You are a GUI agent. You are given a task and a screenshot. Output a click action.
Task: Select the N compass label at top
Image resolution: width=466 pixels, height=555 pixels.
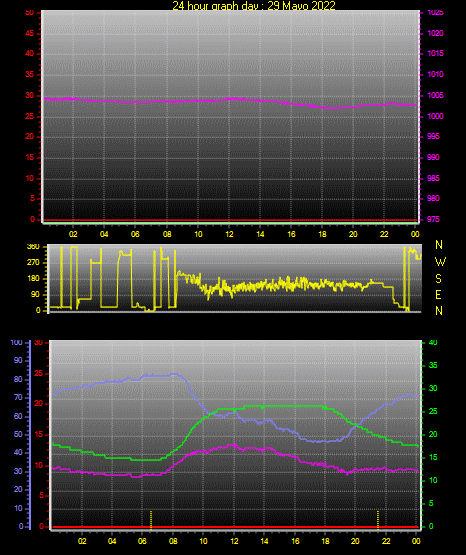[439, 245]
